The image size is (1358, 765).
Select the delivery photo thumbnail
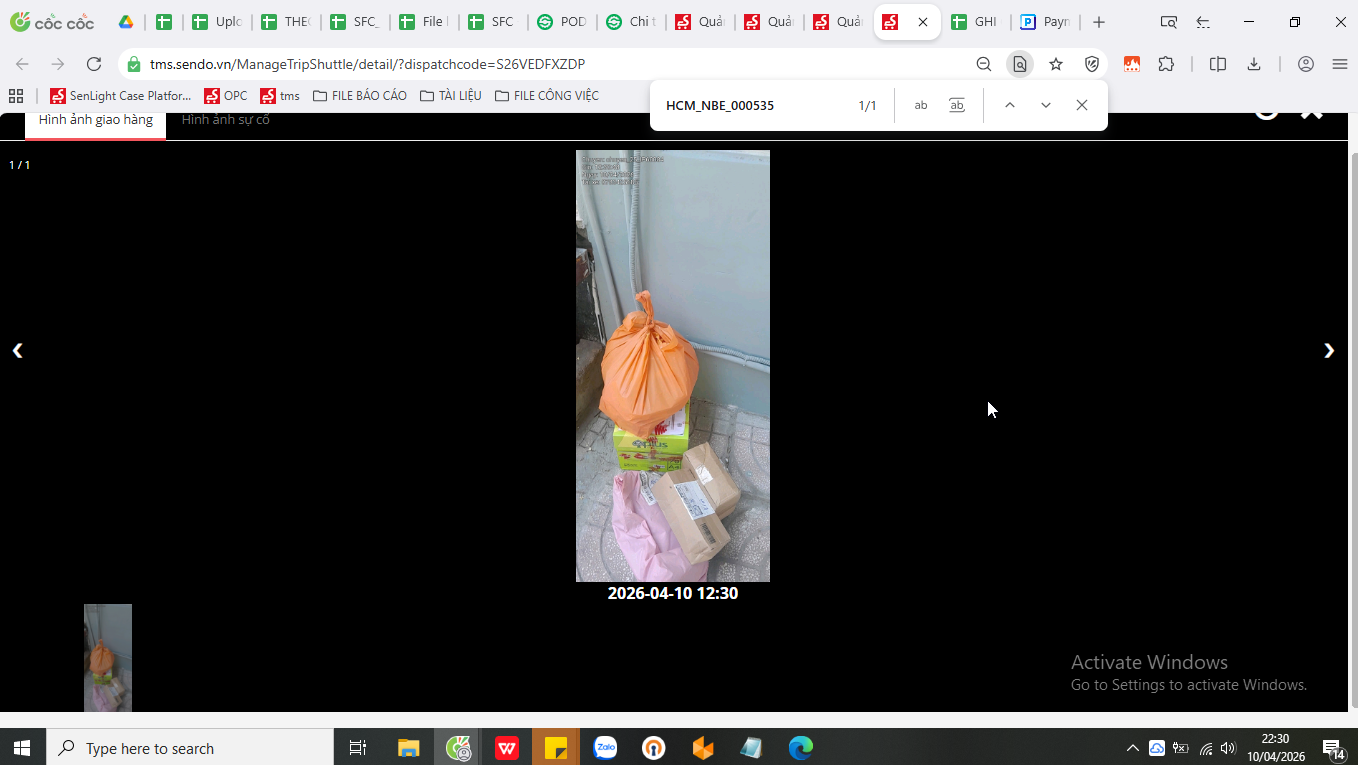click(108, 658)
